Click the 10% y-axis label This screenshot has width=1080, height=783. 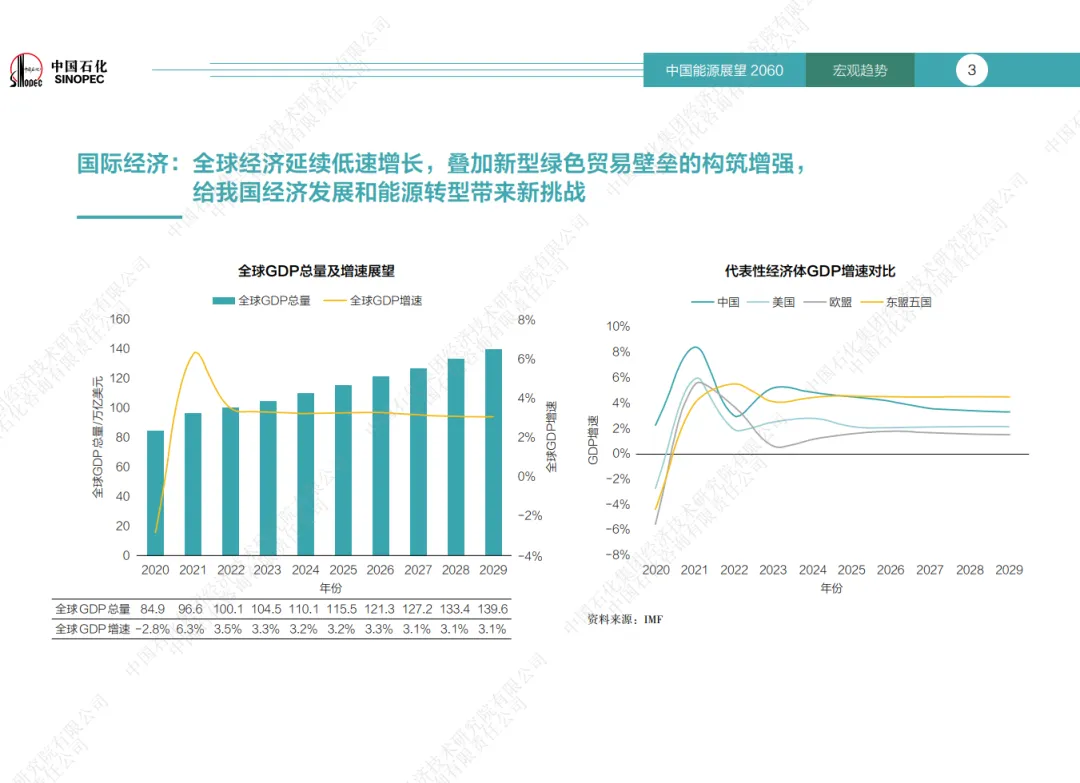(x=618, y=326)
